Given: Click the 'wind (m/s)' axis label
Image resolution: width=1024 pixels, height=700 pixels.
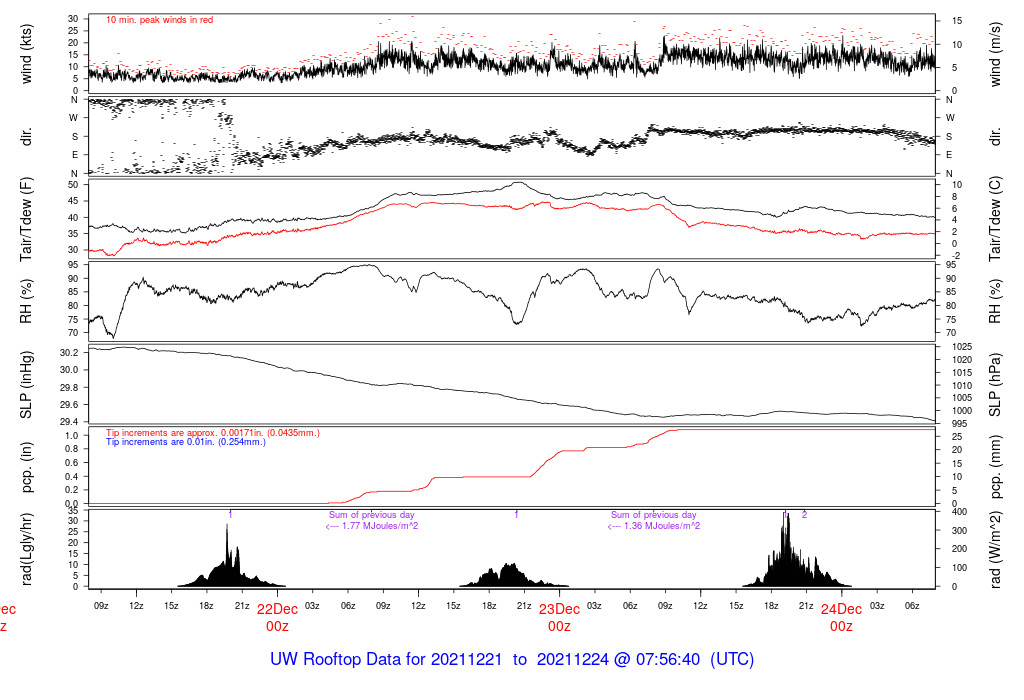Looking at the screenshot, I should coord(995,54).
